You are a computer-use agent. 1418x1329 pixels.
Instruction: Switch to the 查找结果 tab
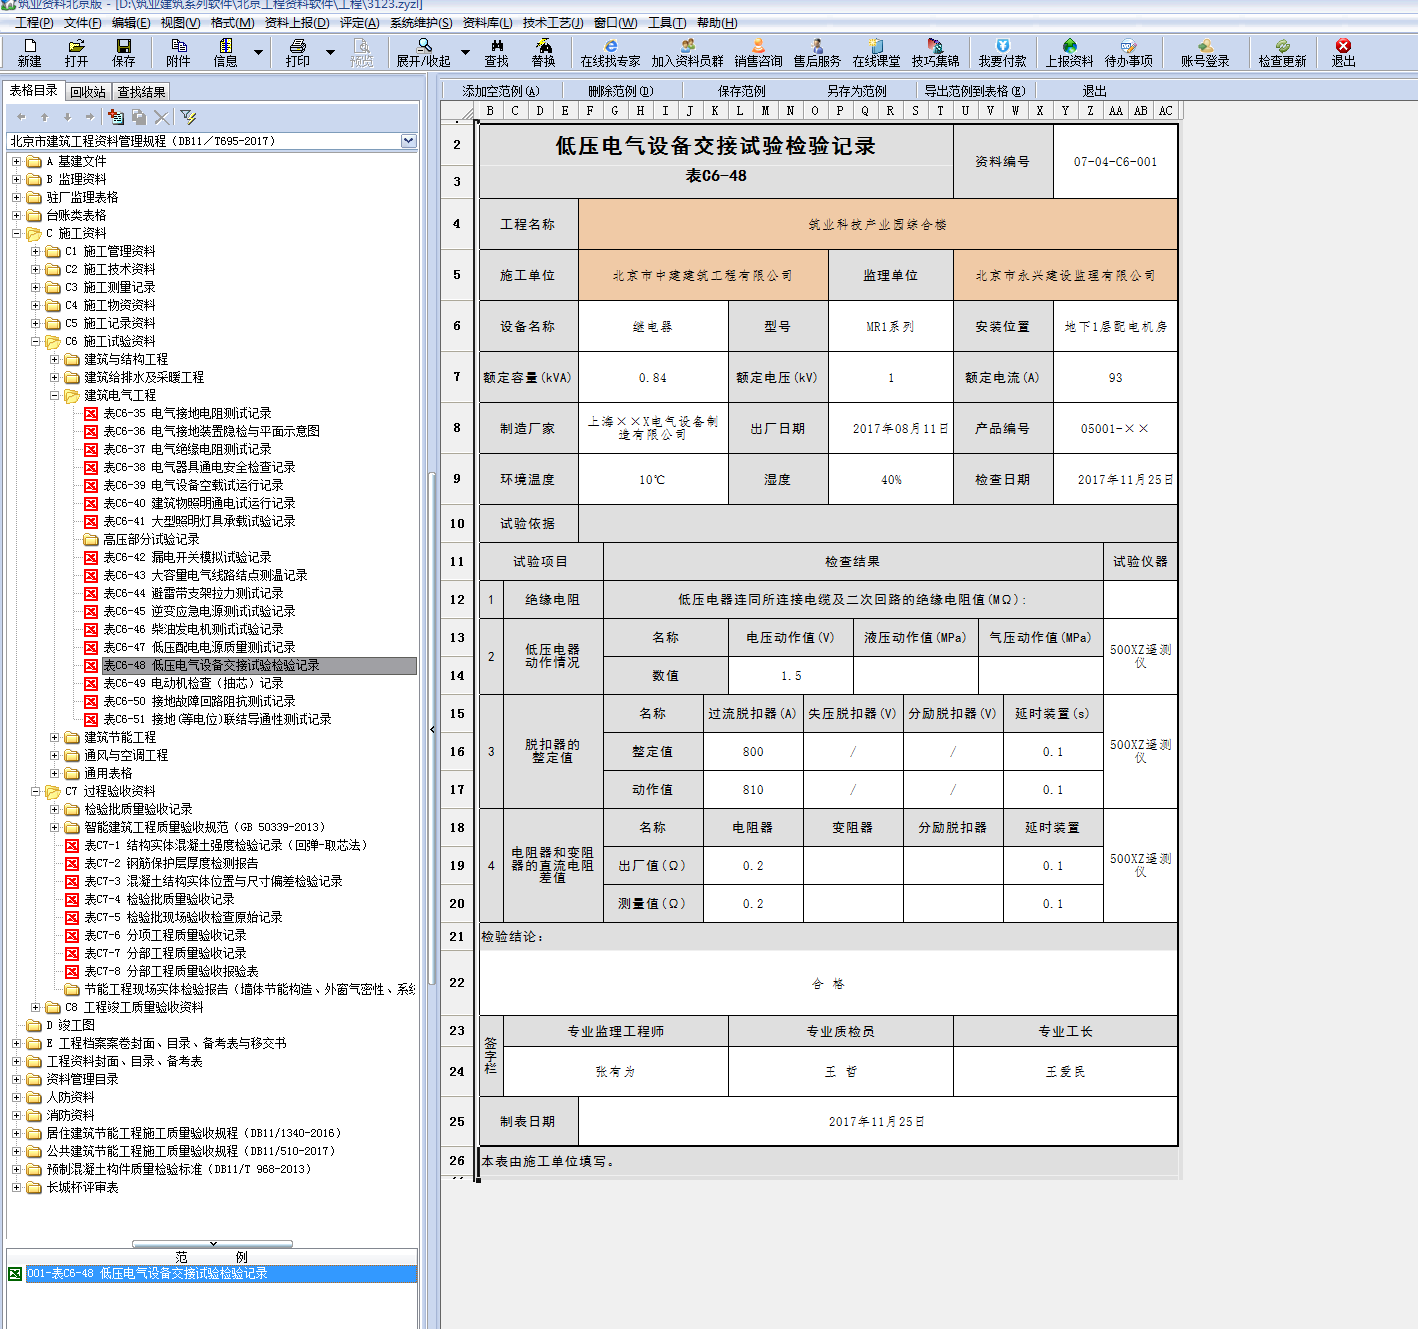[141, 92]
